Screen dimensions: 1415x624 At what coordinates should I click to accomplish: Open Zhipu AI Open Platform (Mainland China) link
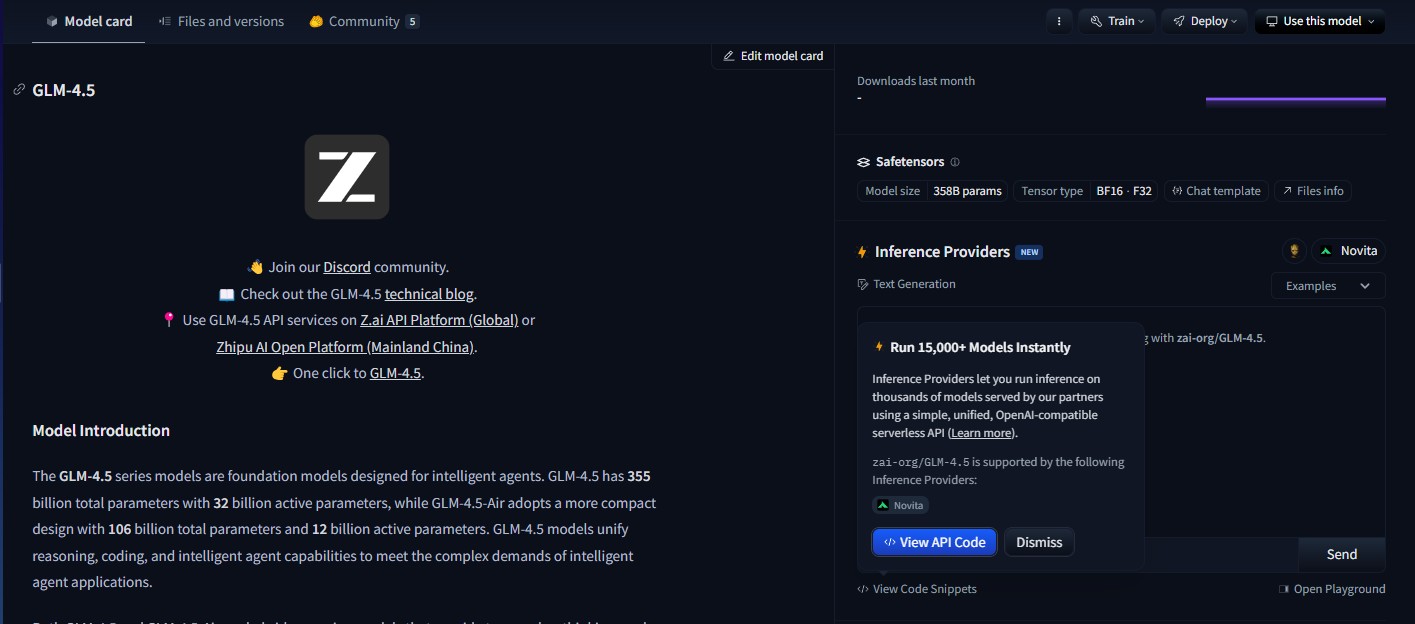tap(345, 347)
